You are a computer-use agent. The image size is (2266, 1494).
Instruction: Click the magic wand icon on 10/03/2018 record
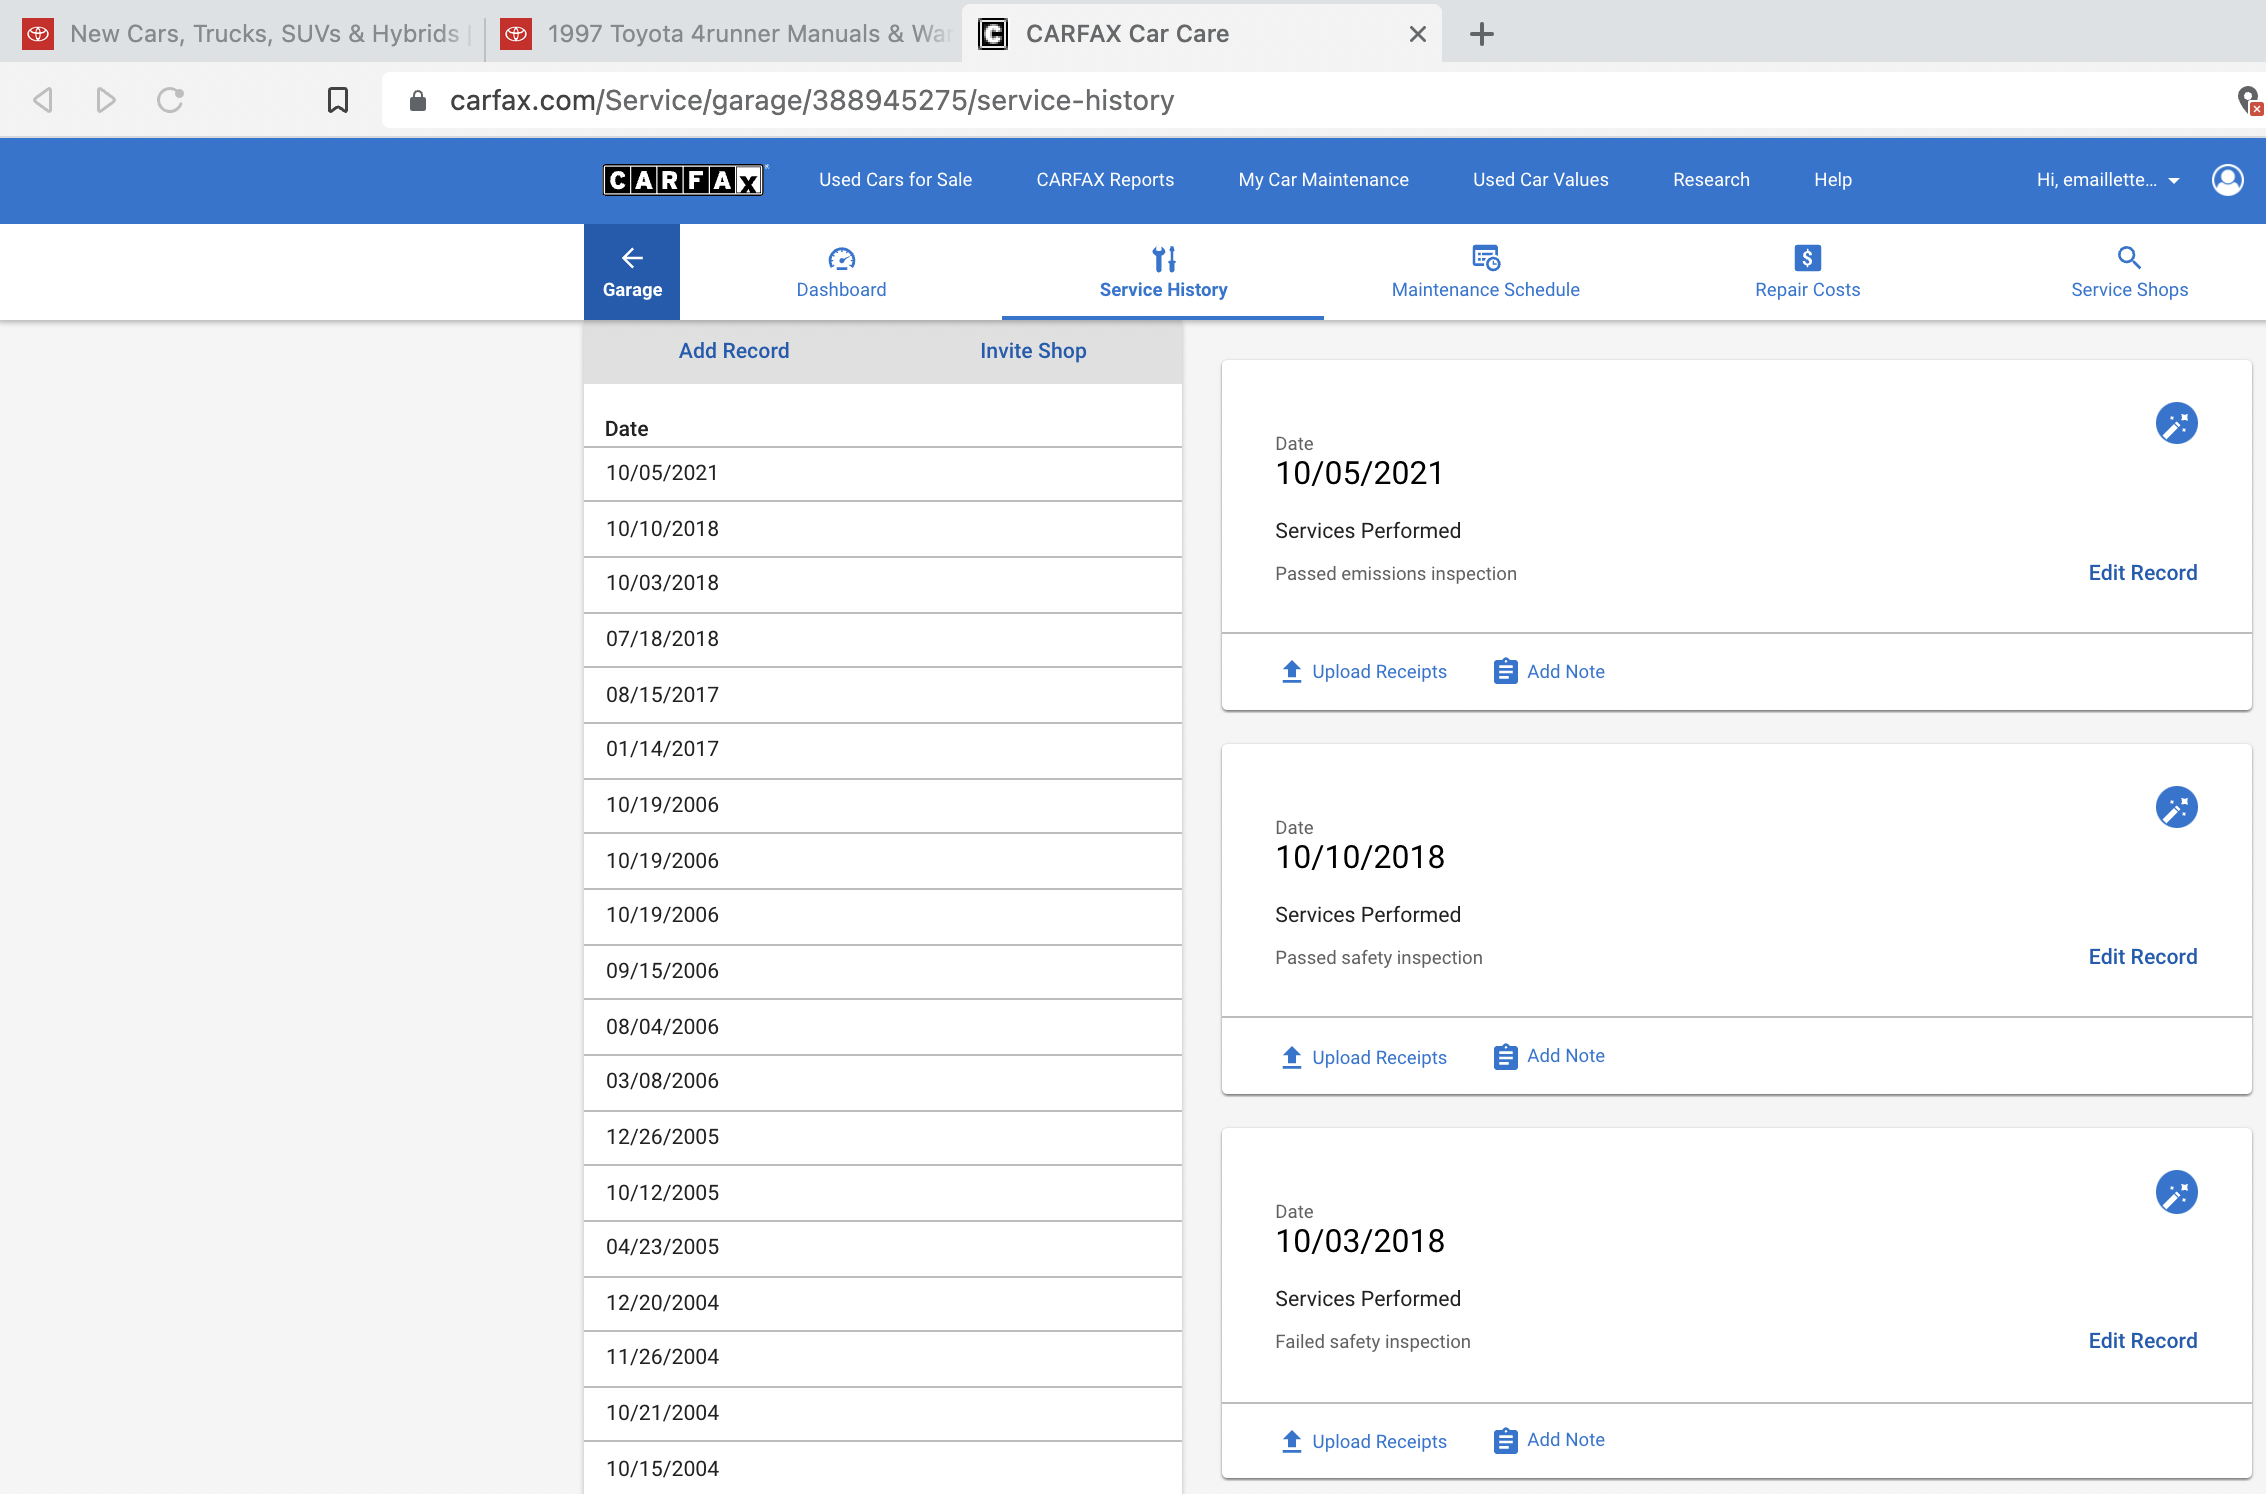[x=2176, y=1192]
